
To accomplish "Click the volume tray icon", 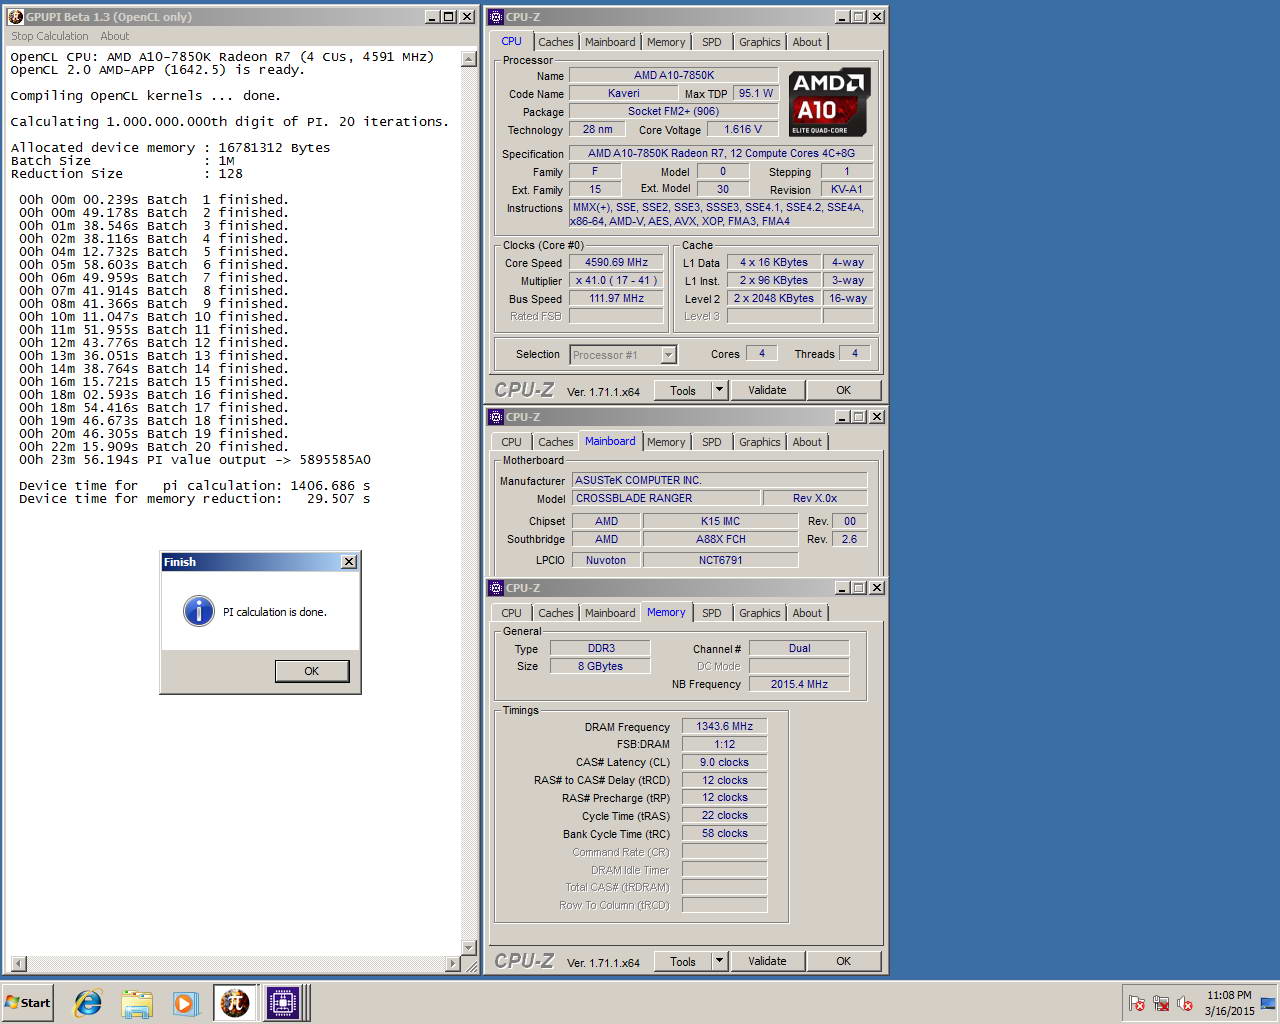I will 1185,1003.
